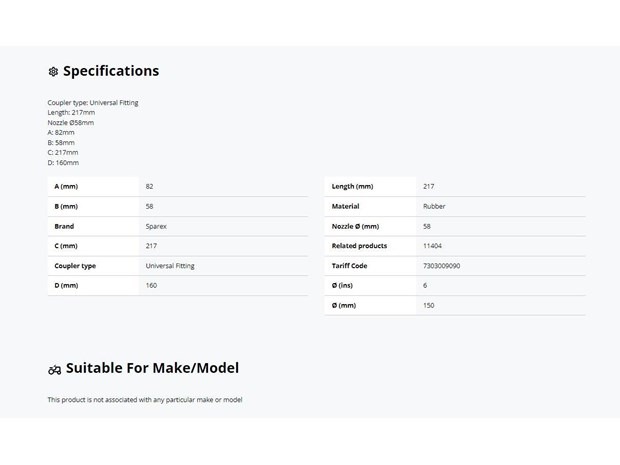Select the D (mm) value 160

coord(151,285)
